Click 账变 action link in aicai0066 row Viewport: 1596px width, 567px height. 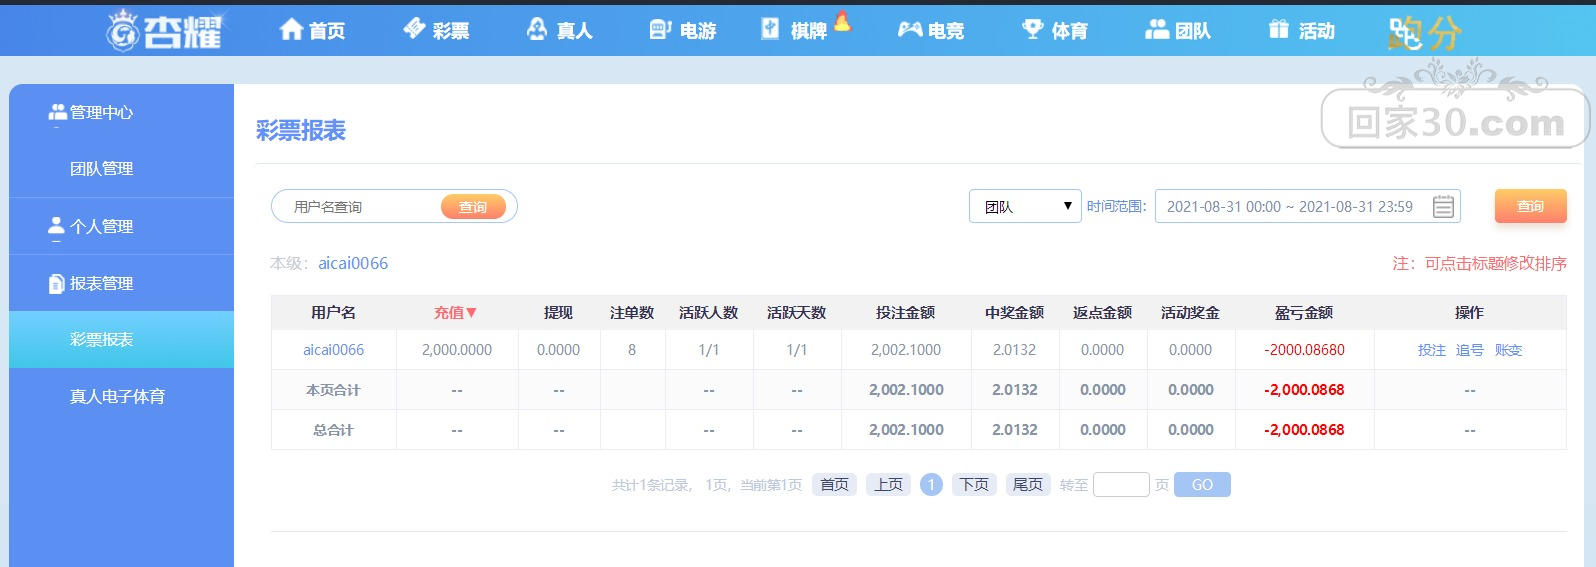click(x=1508, y=350)
